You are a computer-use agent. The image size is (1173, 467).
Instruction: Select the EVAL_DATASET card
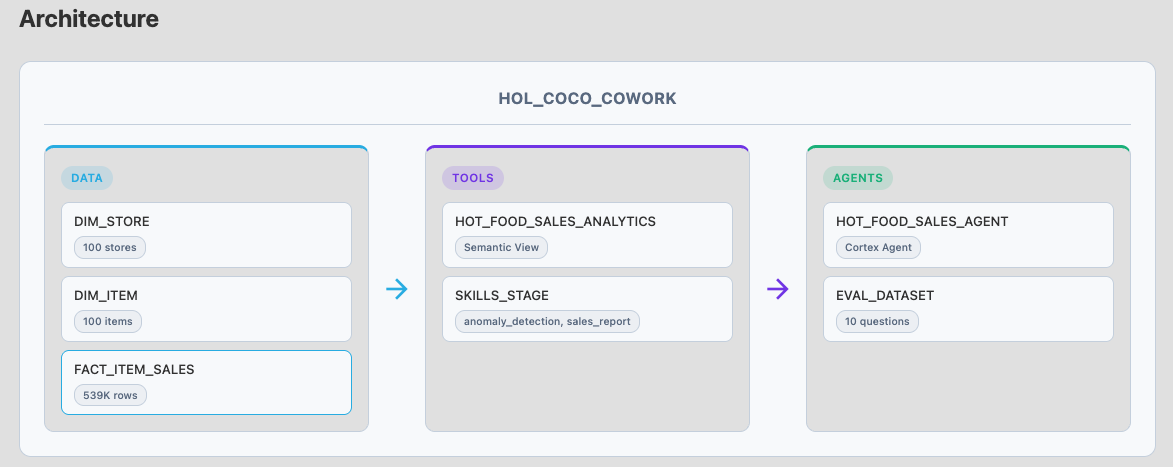pos(968,309)
